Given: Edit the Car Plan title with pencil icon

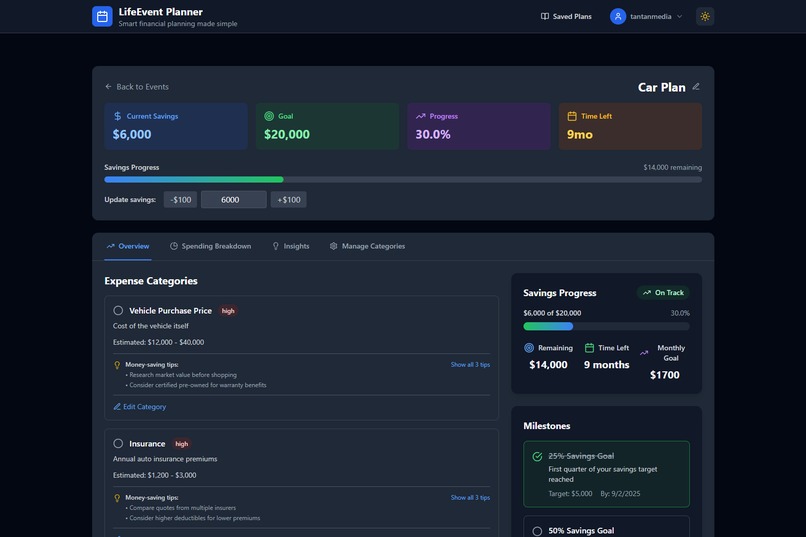Looking at the screenshot, I should (x=696, y=87).
